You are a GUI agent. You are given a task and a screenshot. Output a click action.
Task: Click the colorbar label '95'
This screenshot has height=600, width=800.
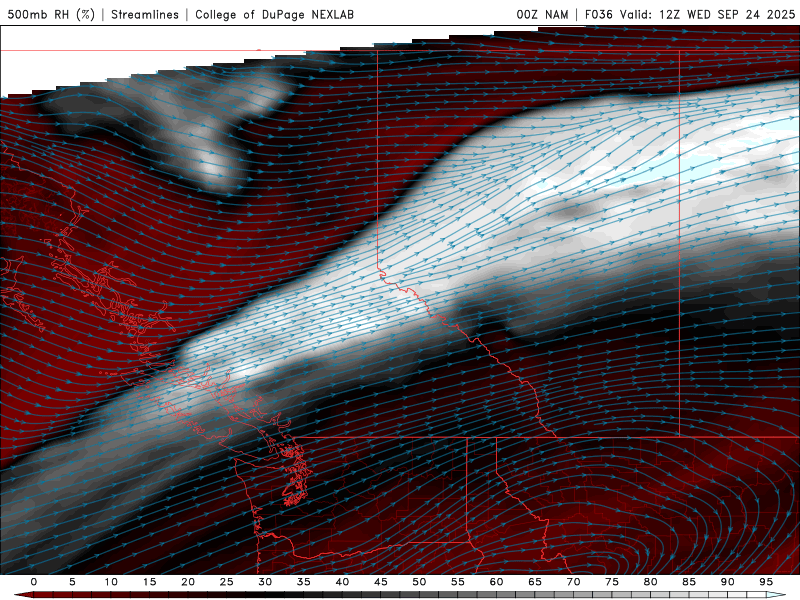coord(766,582)
